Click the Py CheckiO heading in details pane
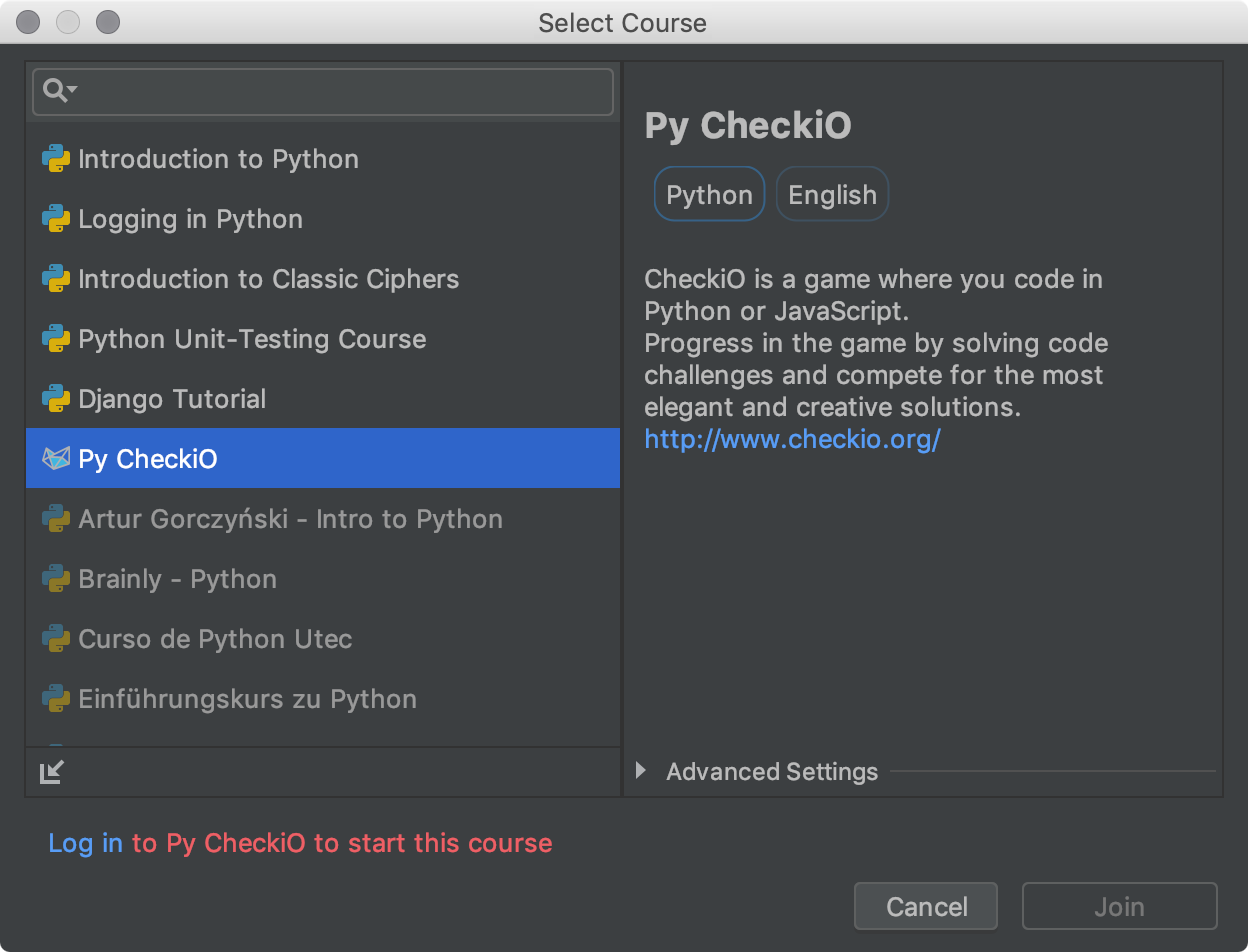Screen dimensions: 1248x952 click(748, 126)
